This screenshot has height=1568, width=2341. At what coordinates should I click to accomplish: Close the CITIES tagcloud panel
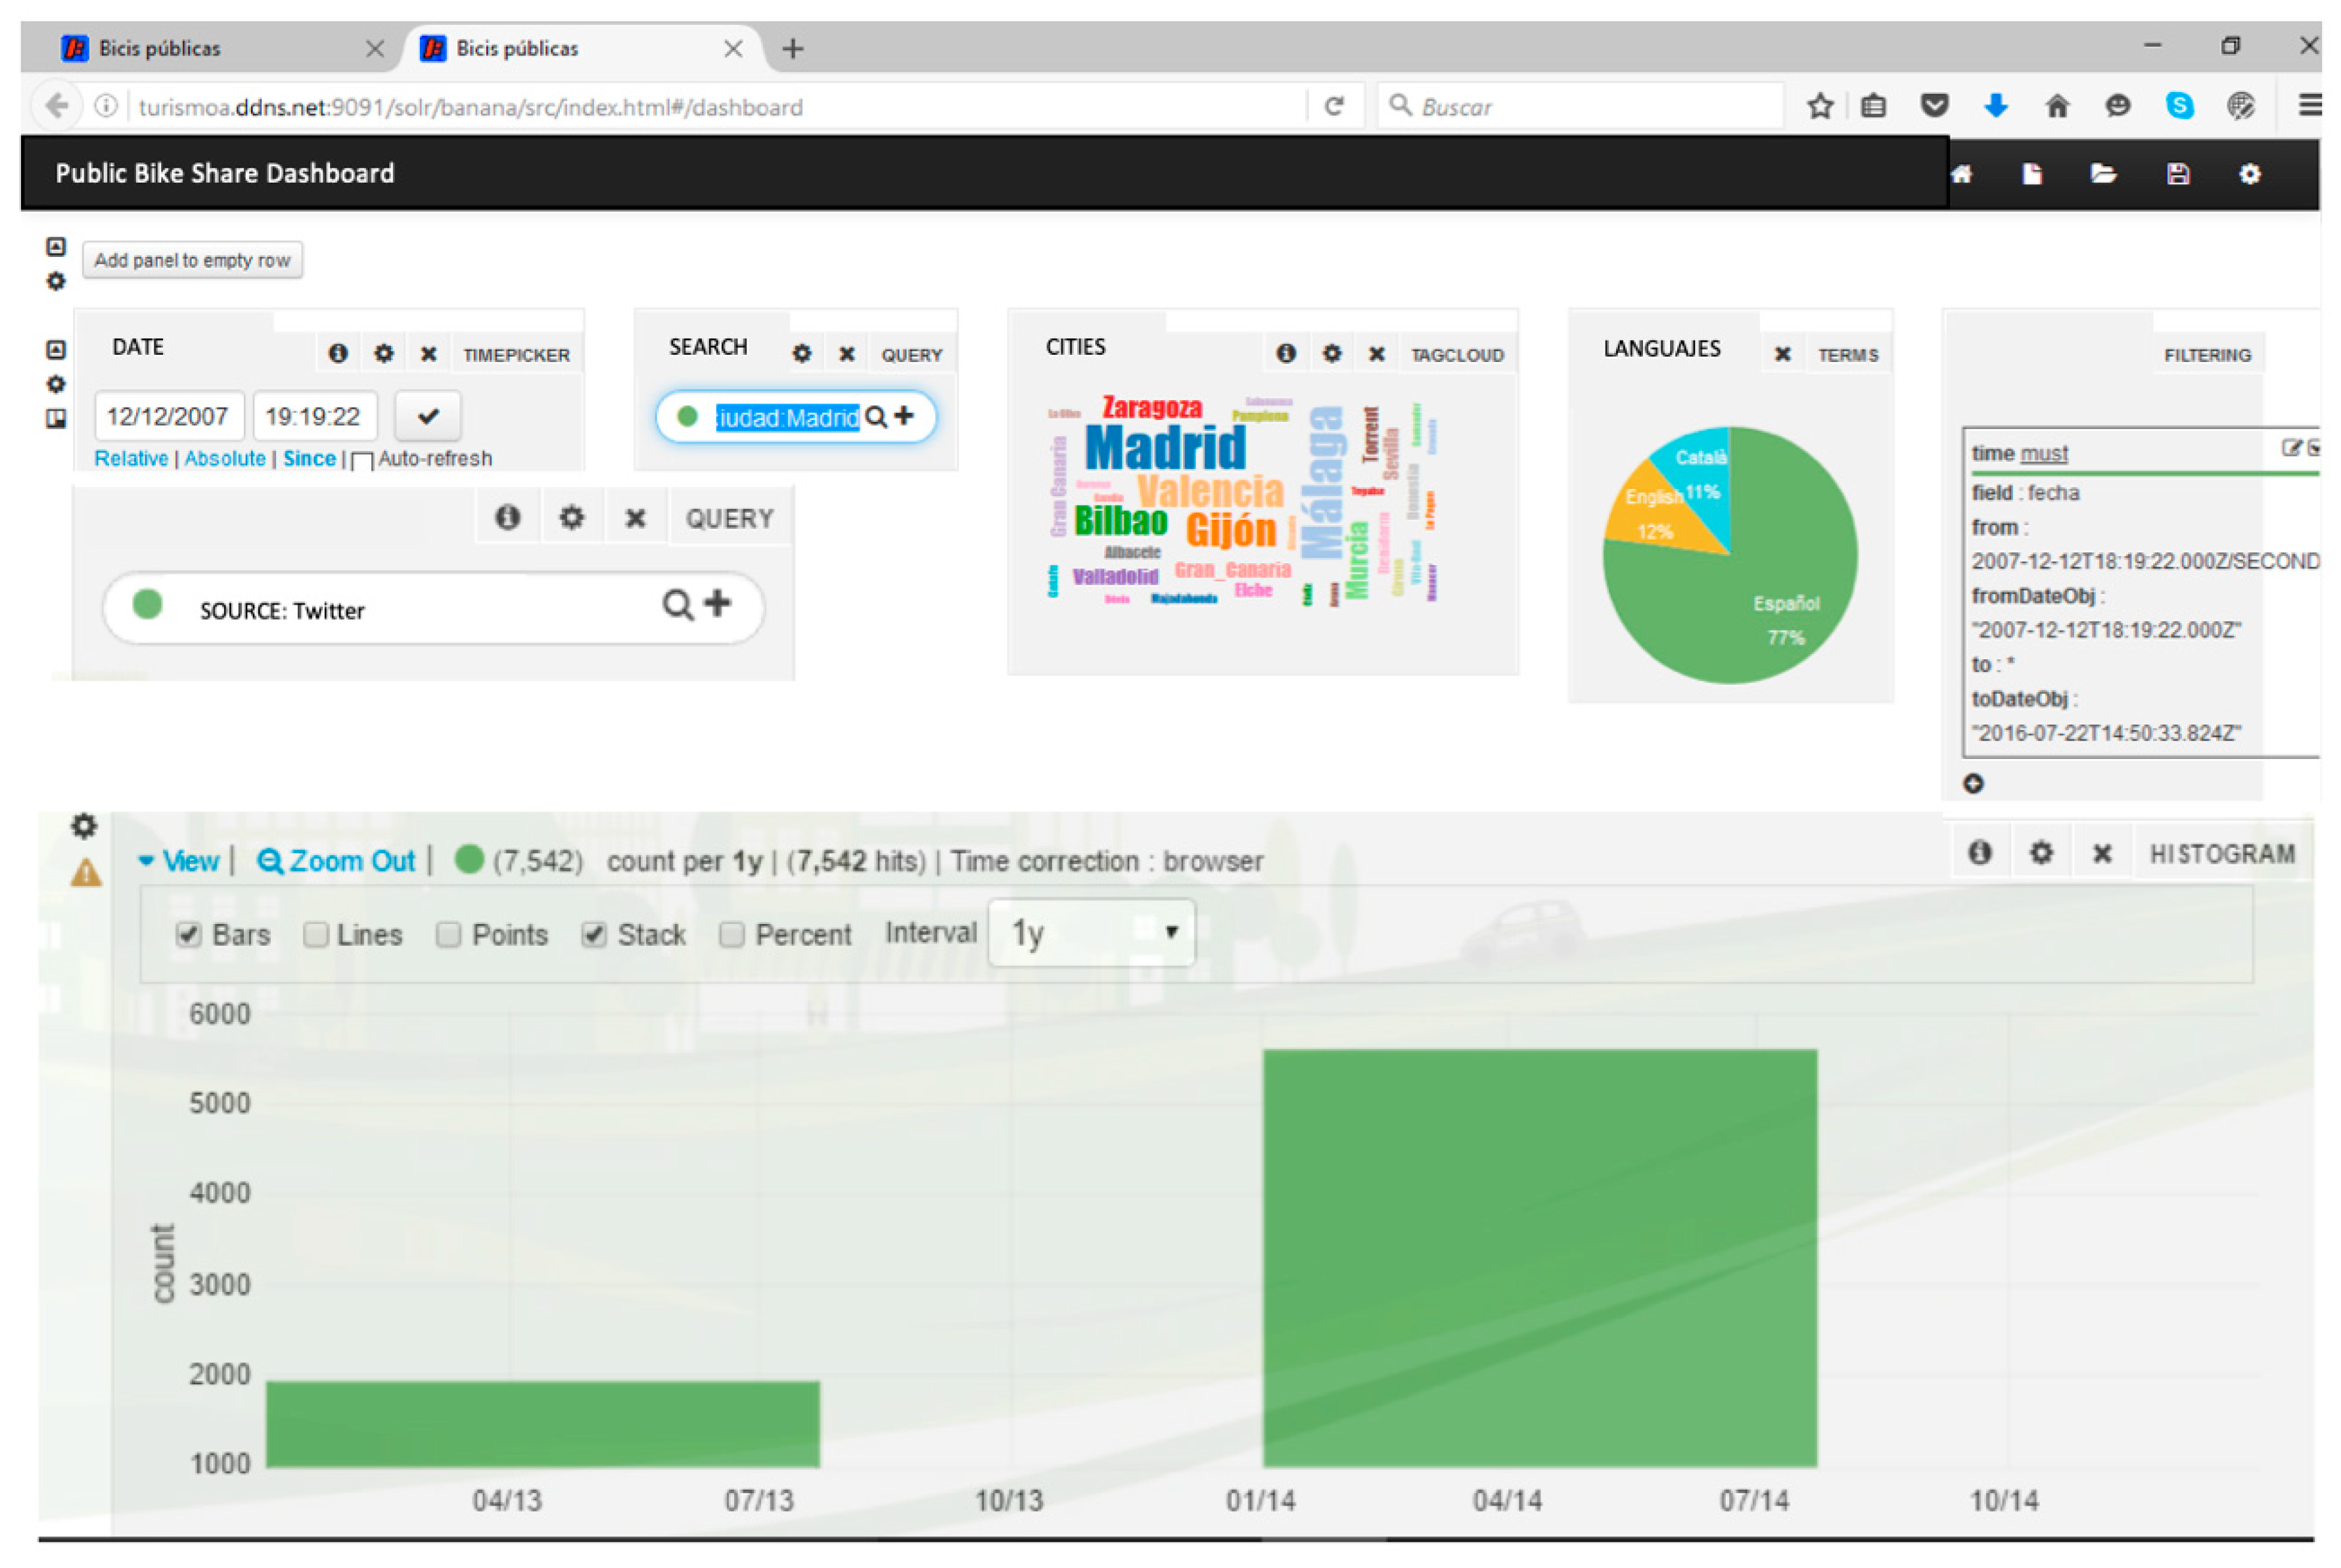pyautogui.click(x=1376, y=354)
